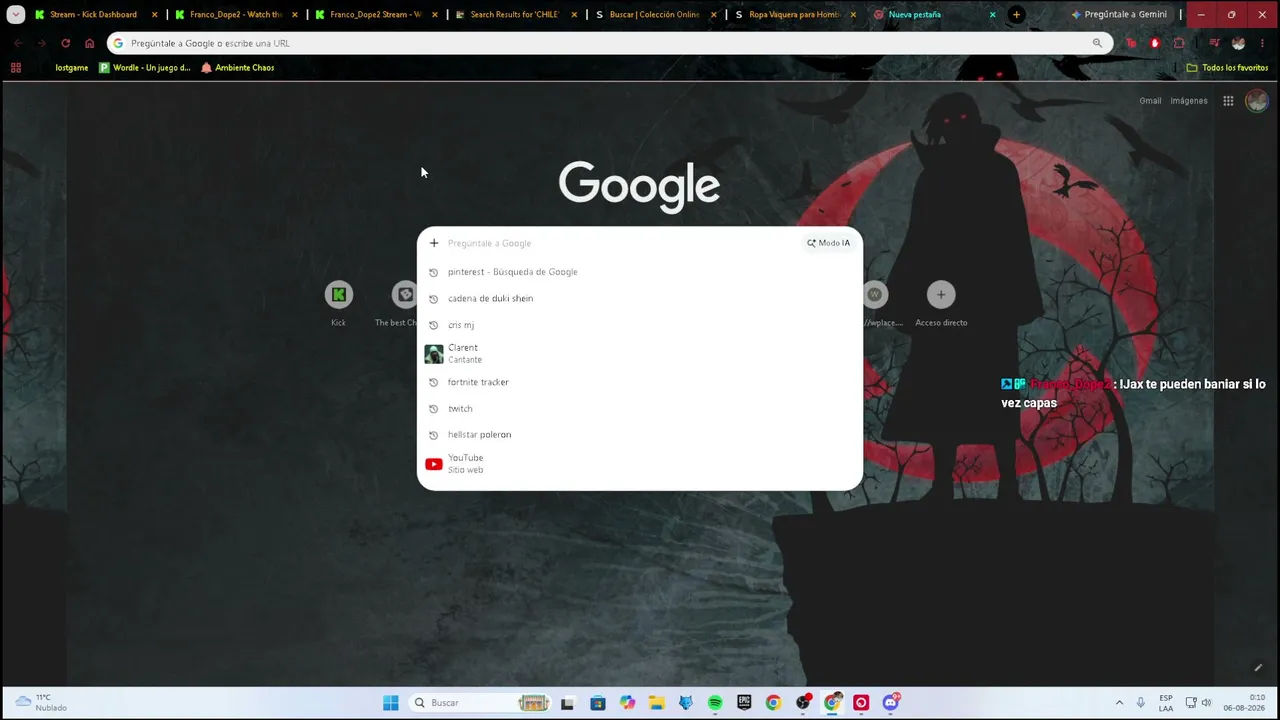Open the volume speaker control
The width and height of the screenshot is (1280, 720).
tap(1206, 703)
